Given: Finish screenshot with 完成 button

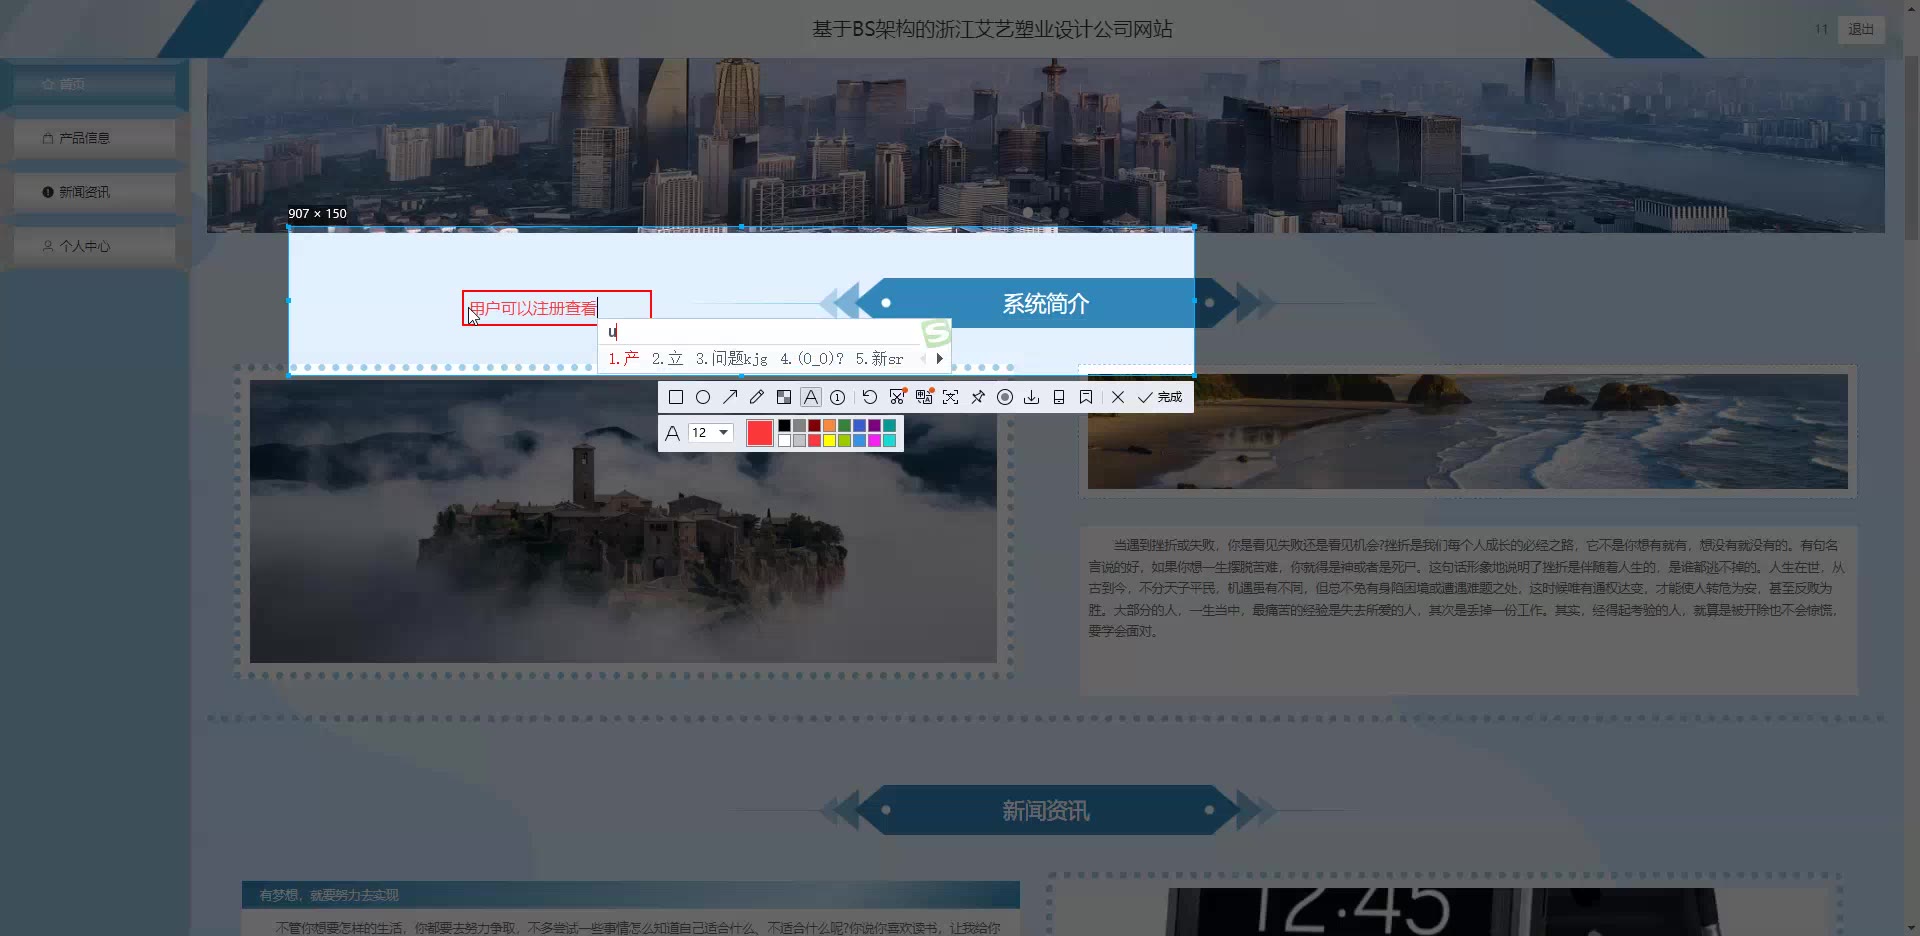Looking at the screenshot, I should (x=1160, y=397).
